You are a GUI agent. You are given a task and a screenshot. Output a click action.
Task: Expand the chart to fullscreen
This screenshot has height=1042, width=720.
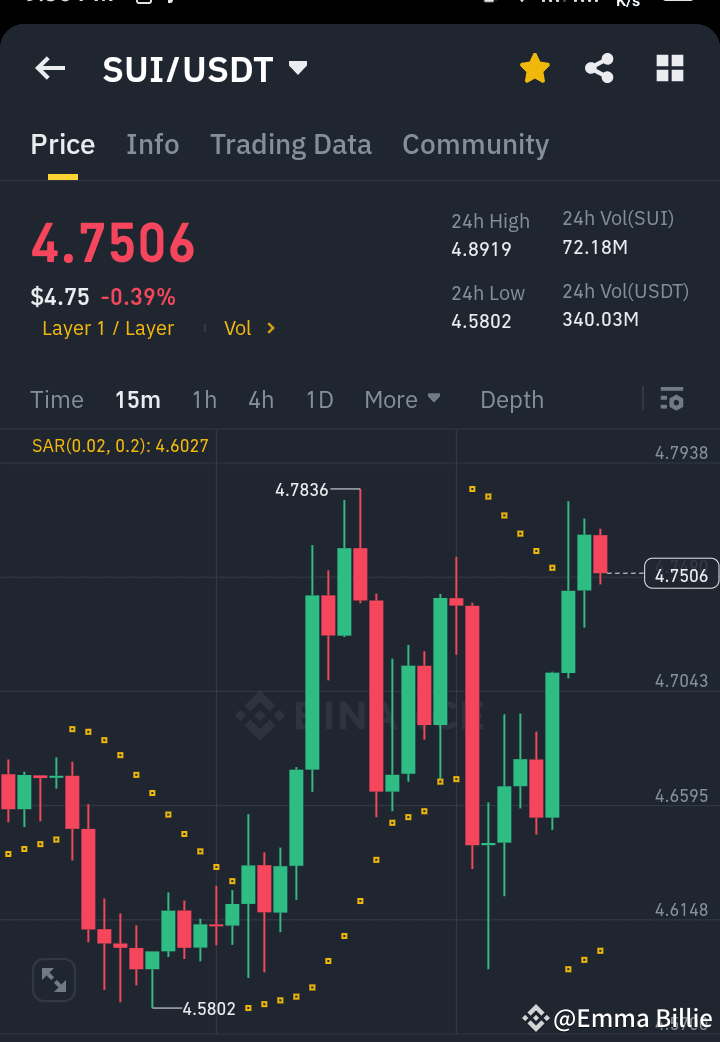[53, 980]
